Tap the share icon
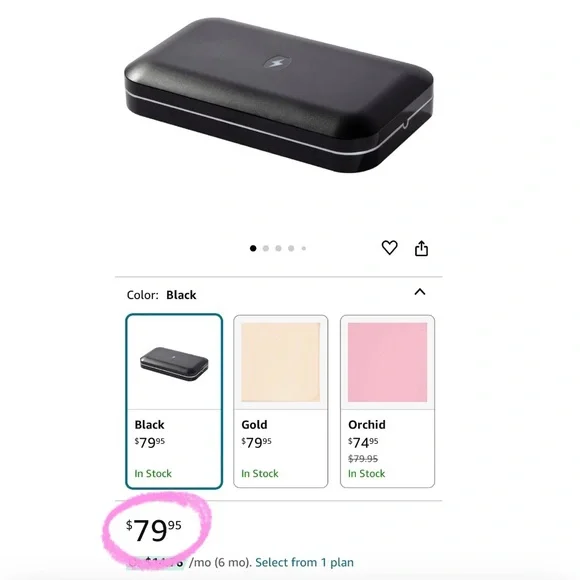This screenshot has width=580, height=580. click(x=421, y=248)
